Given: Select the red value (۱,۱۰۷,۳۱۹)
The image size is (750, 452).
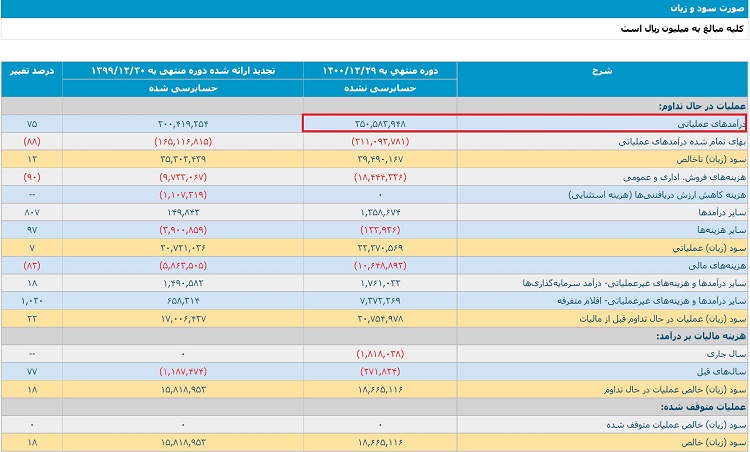Looking at the screenshot, I should 183,195.
